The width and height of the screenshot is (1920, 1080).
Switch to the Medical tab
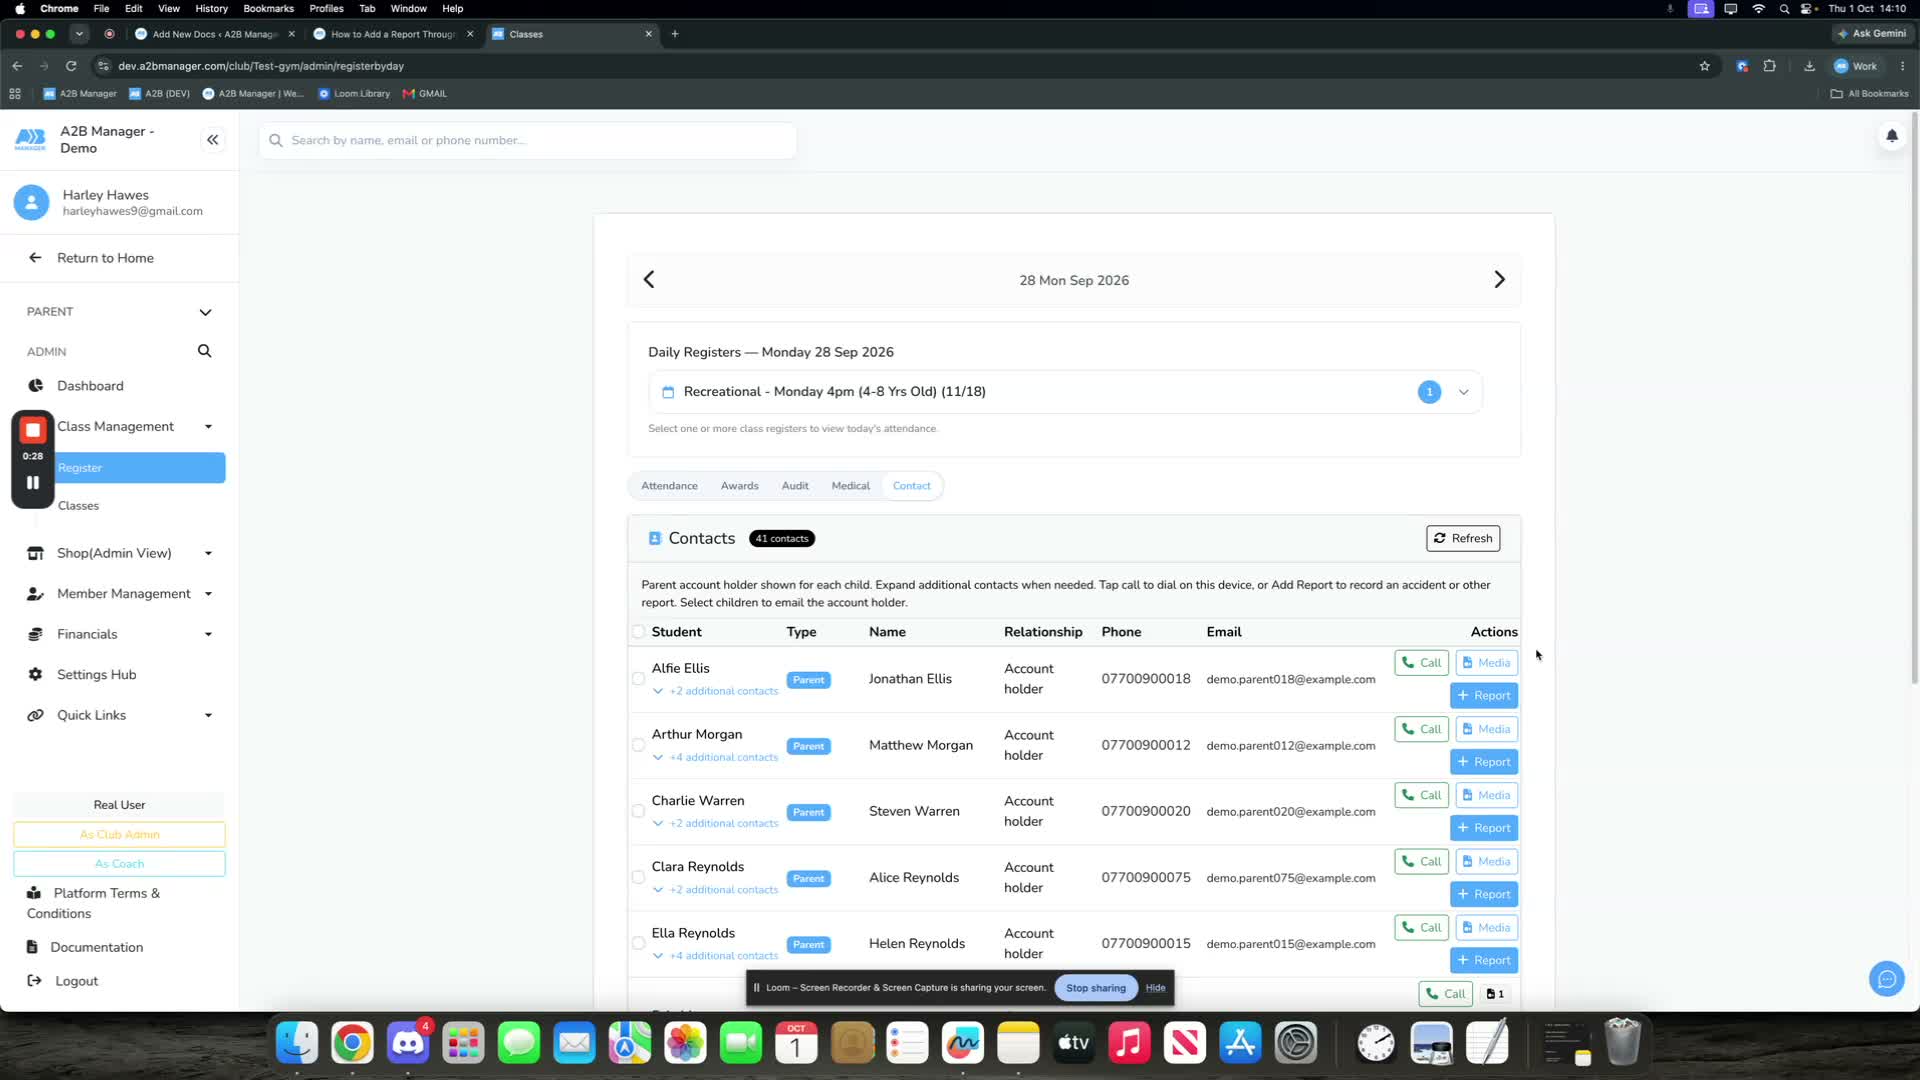pyautogui.click(x=850, y=486)
